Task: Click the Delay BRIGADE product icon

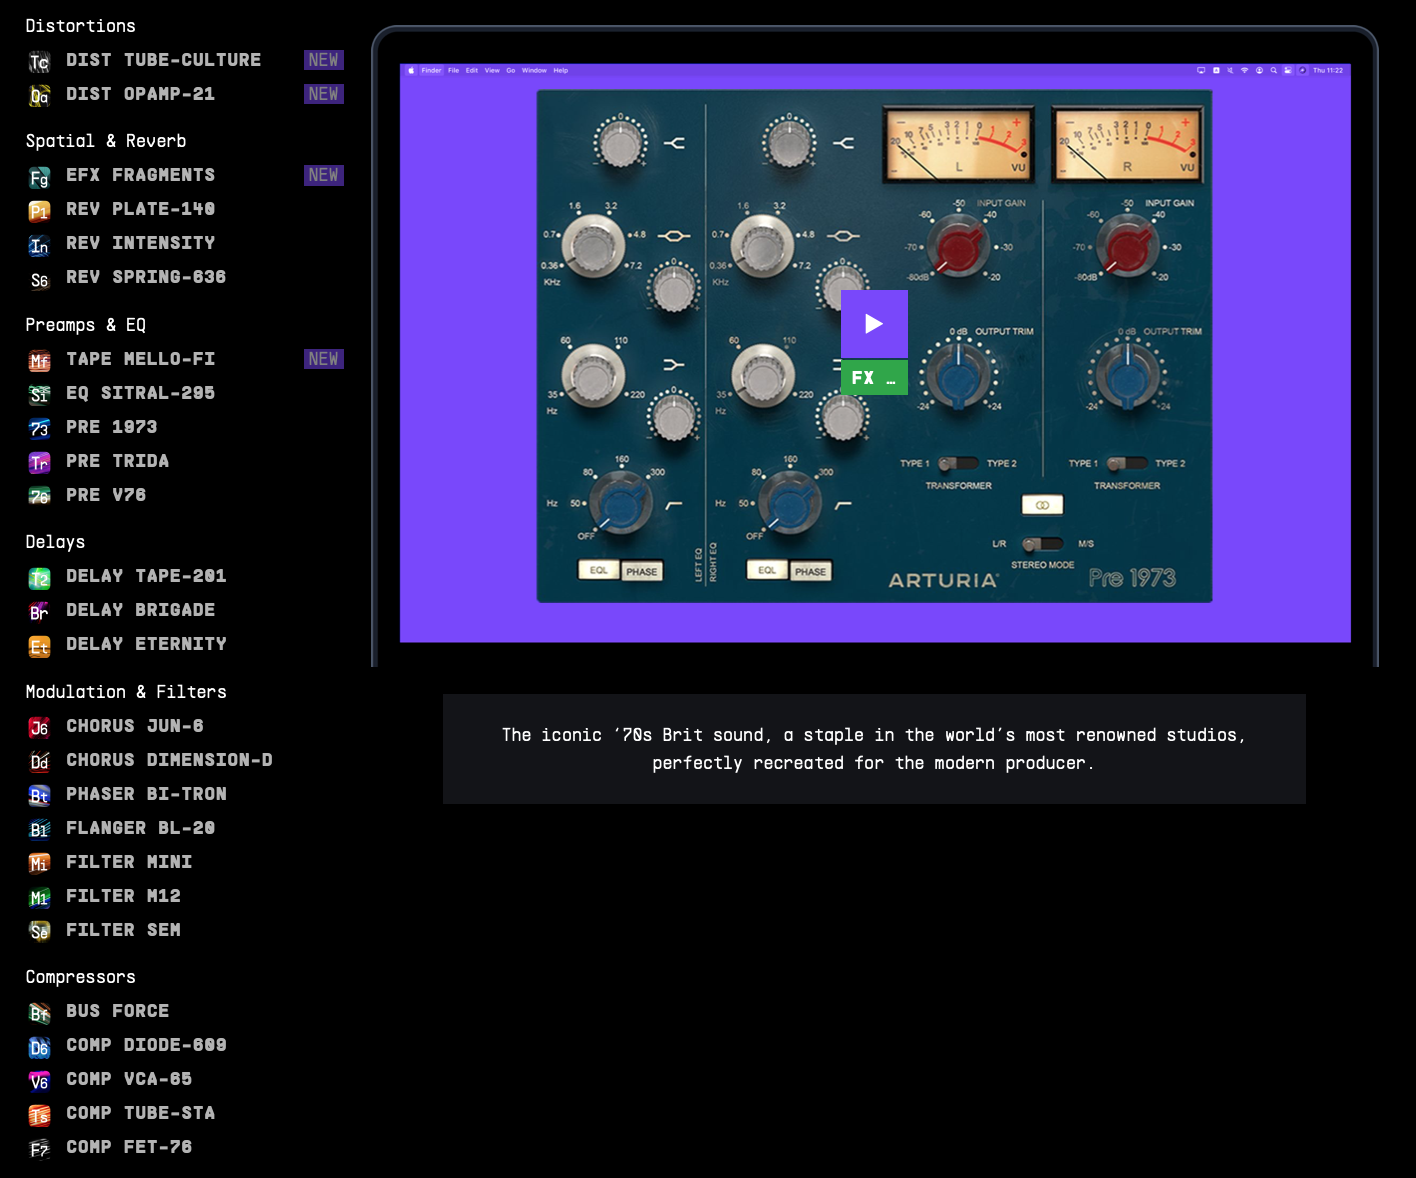Action: (x=39, y=612)
